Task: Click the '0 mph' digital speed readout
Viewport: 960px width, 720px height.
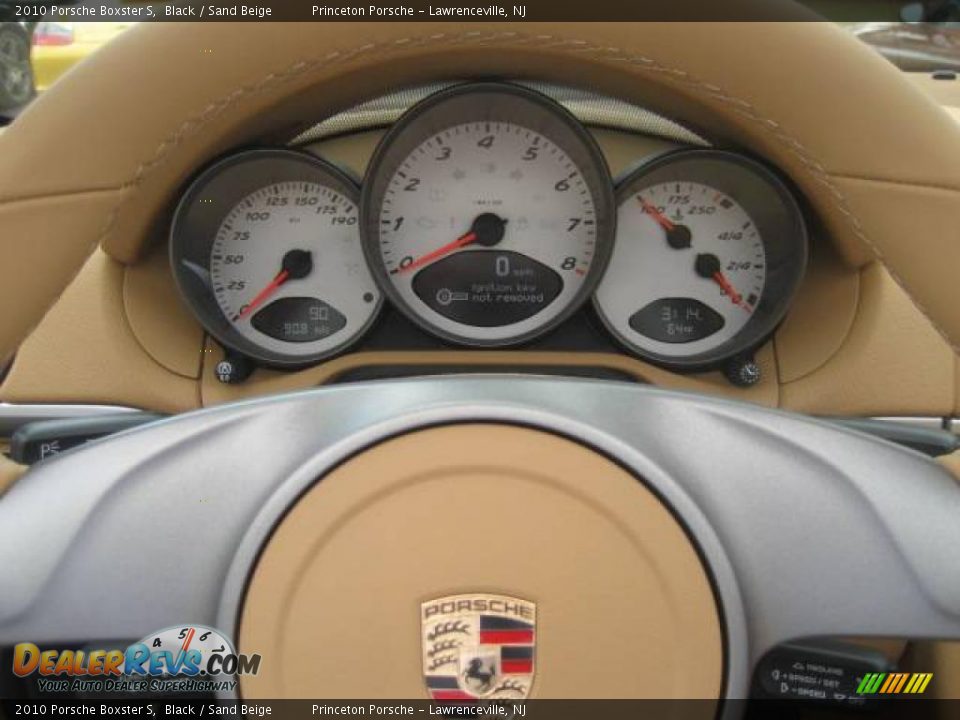Action: click(x=514, y=267)
